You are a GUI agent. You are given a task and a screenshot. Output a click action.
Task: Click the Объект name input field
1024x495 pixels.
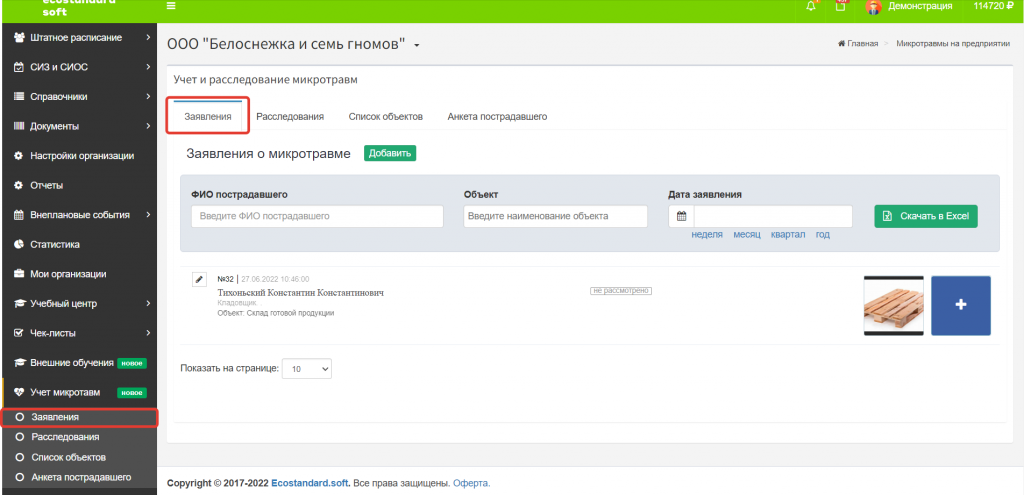[x=556, y=216]
